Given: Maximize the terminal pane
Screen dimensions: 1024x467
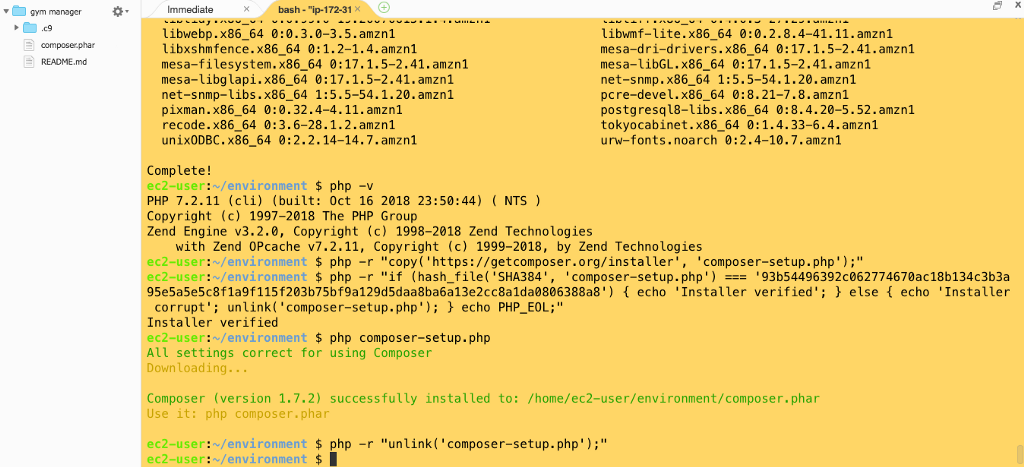Looking at the screenshot, I should (996, 6).
